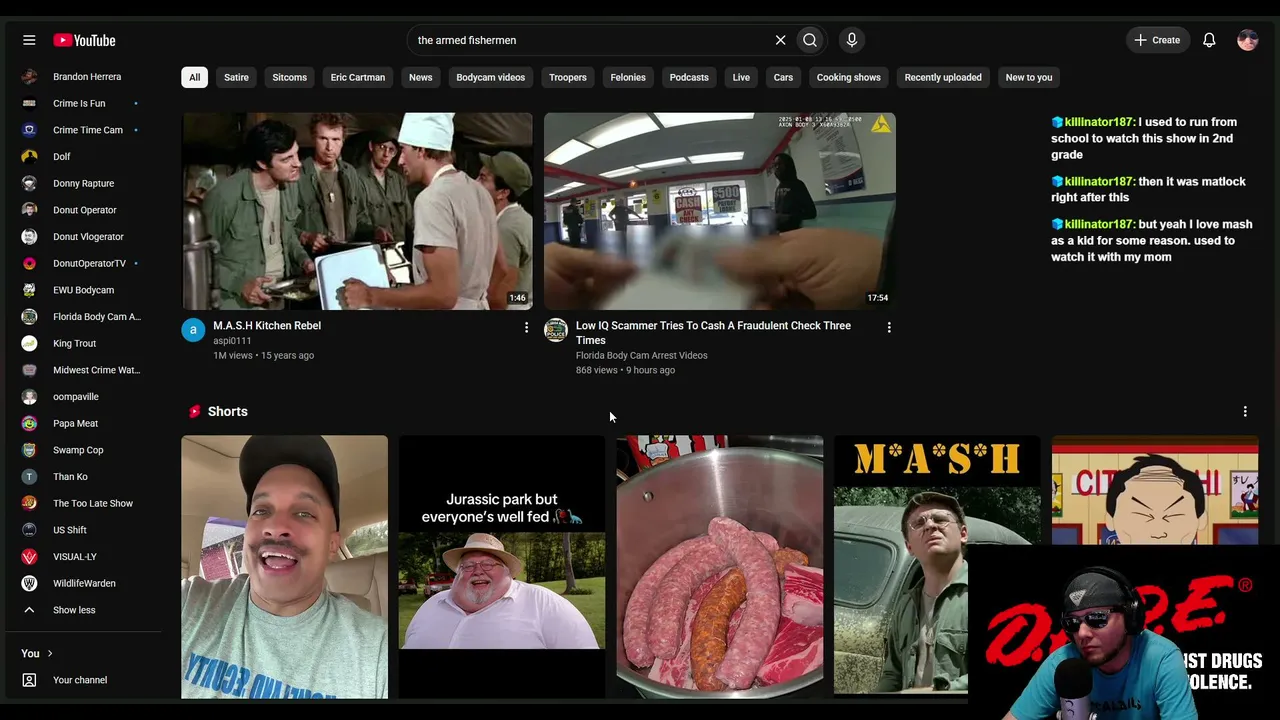Click VISUAL-LY channel avatar
Image resolution: width=1280 pixels, height=720 pixels.
coord(30,557)
